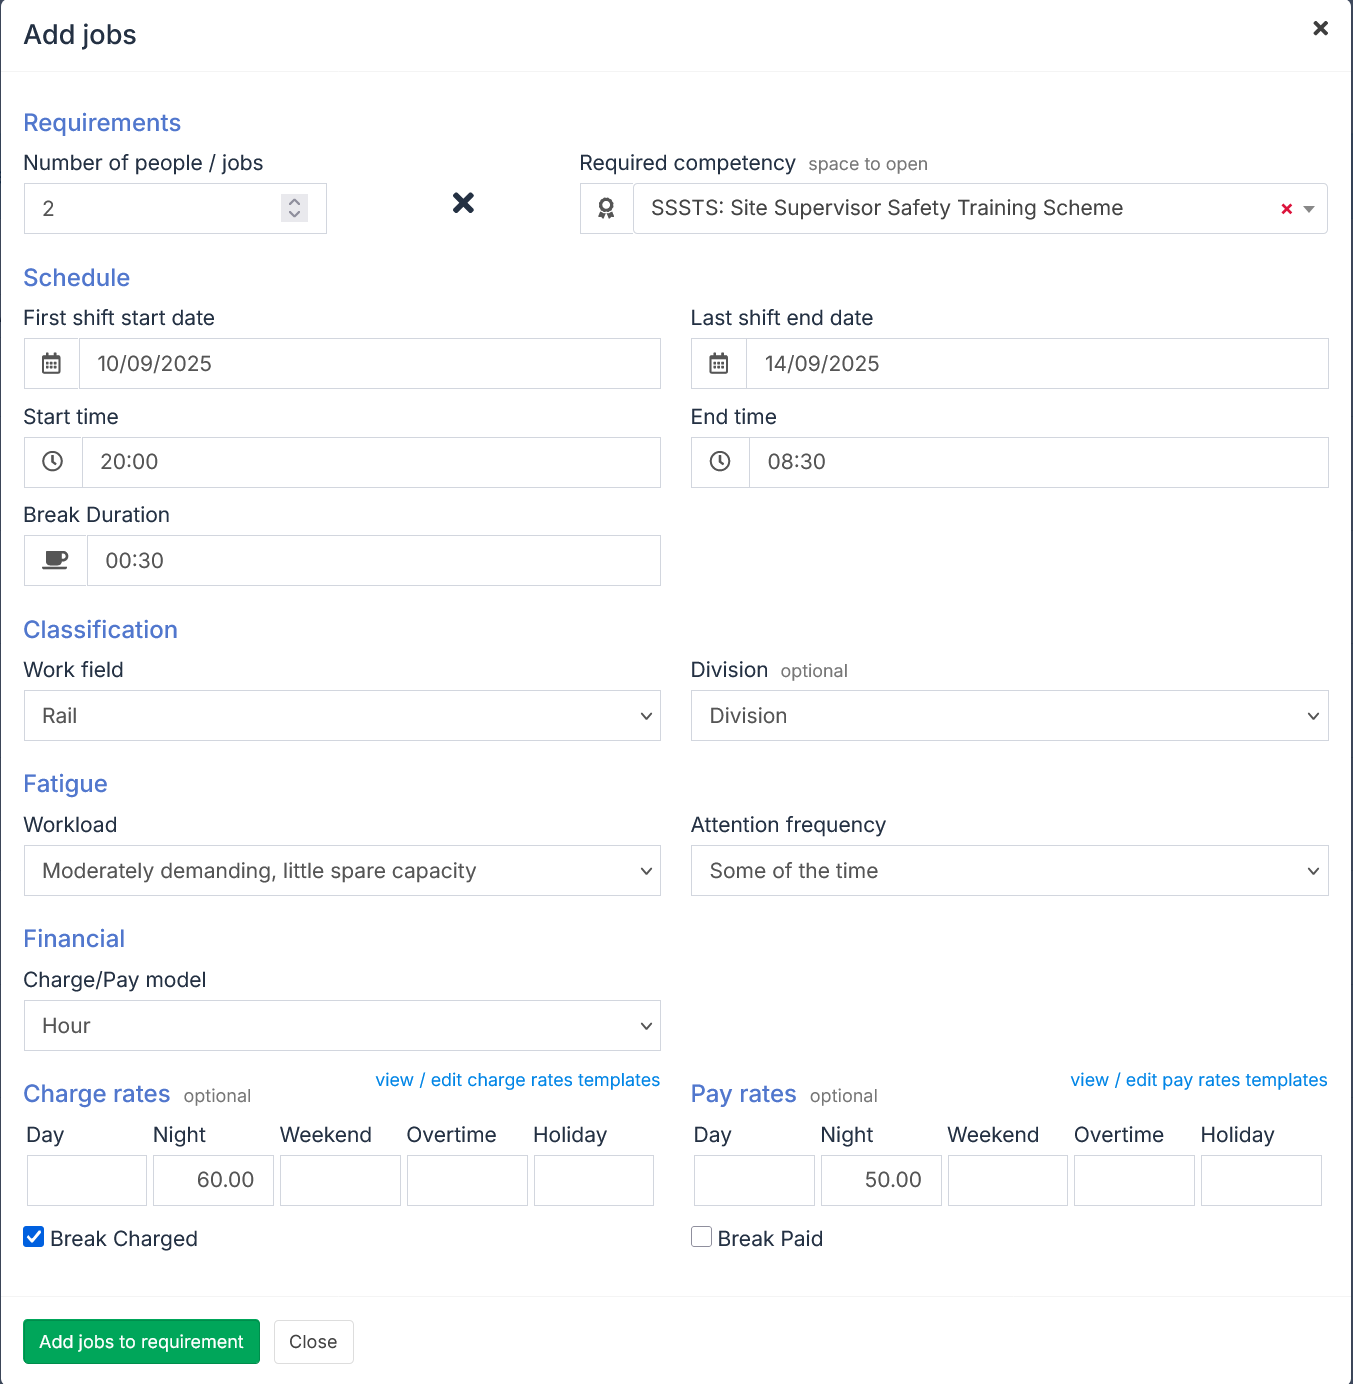Open view / edit pay rates templates link
The image size is (1353, 1384).
pos(1198,1080)
